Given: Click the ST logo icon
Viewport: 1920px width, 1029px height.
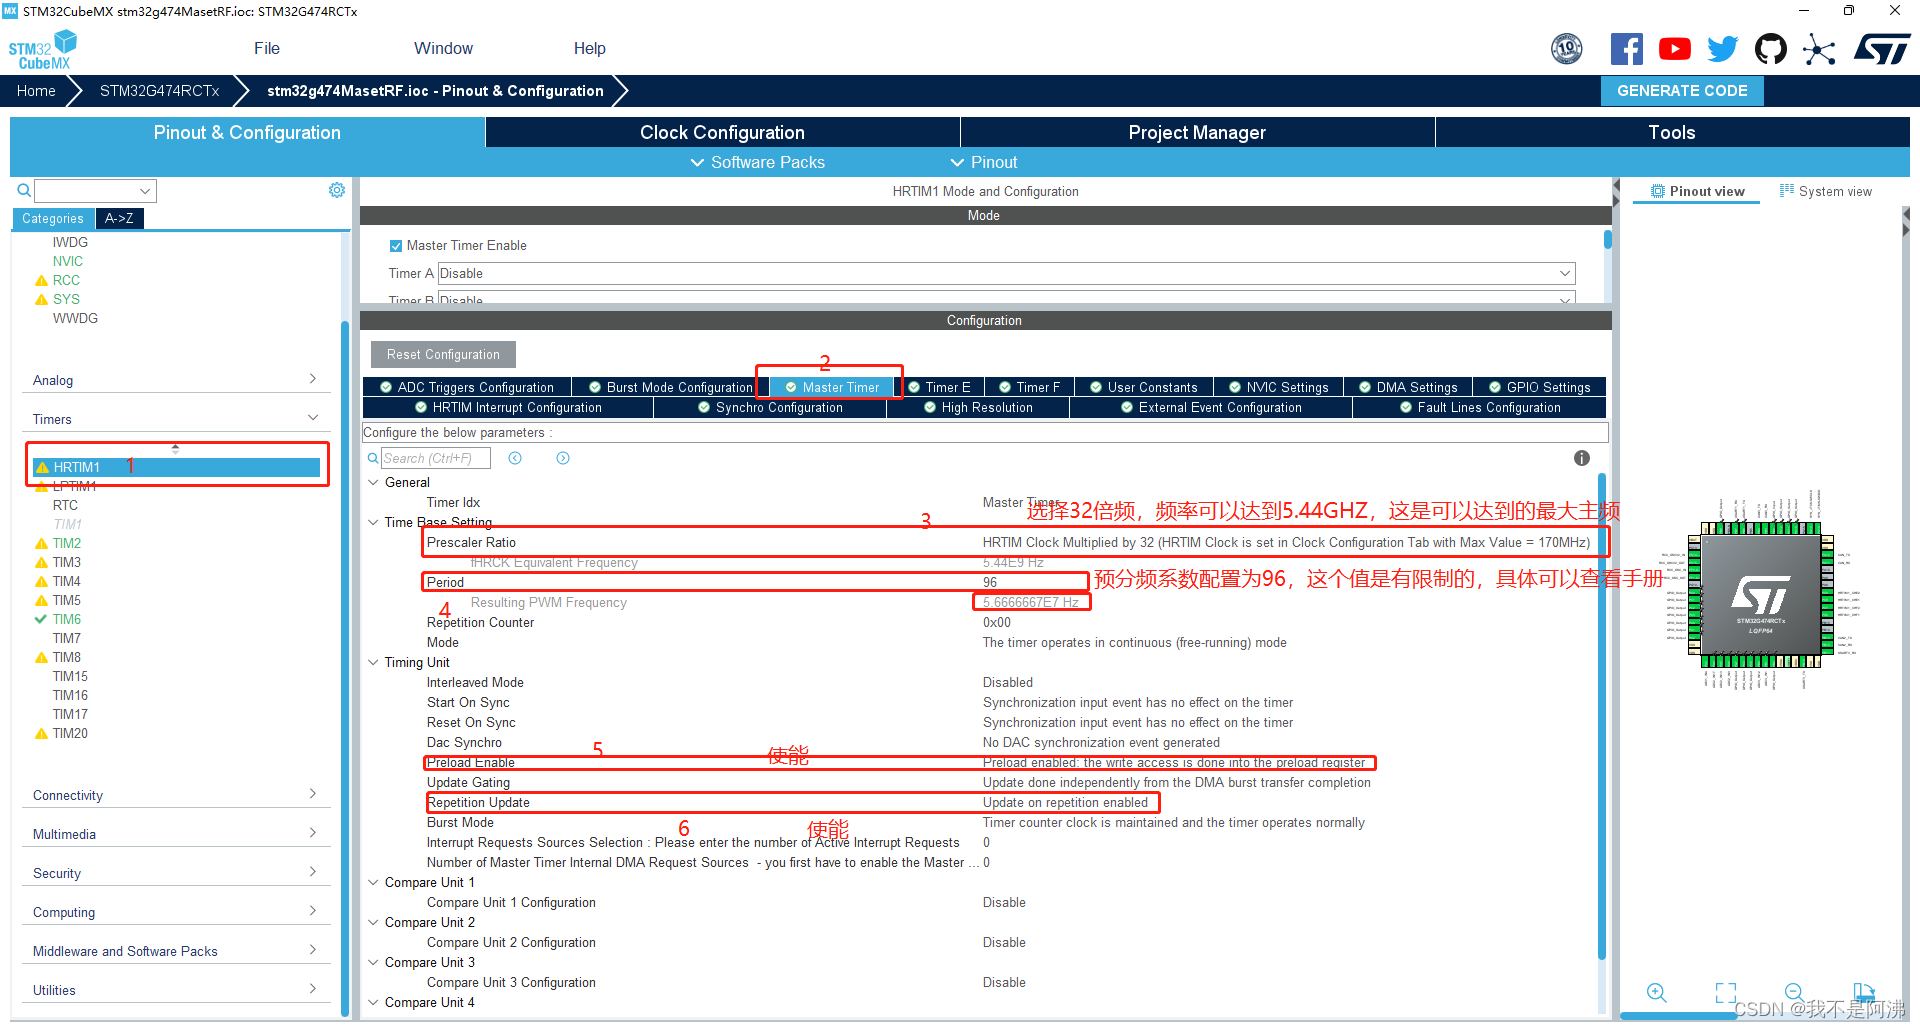Looking at the screenshot, I should coord(1882,49).
